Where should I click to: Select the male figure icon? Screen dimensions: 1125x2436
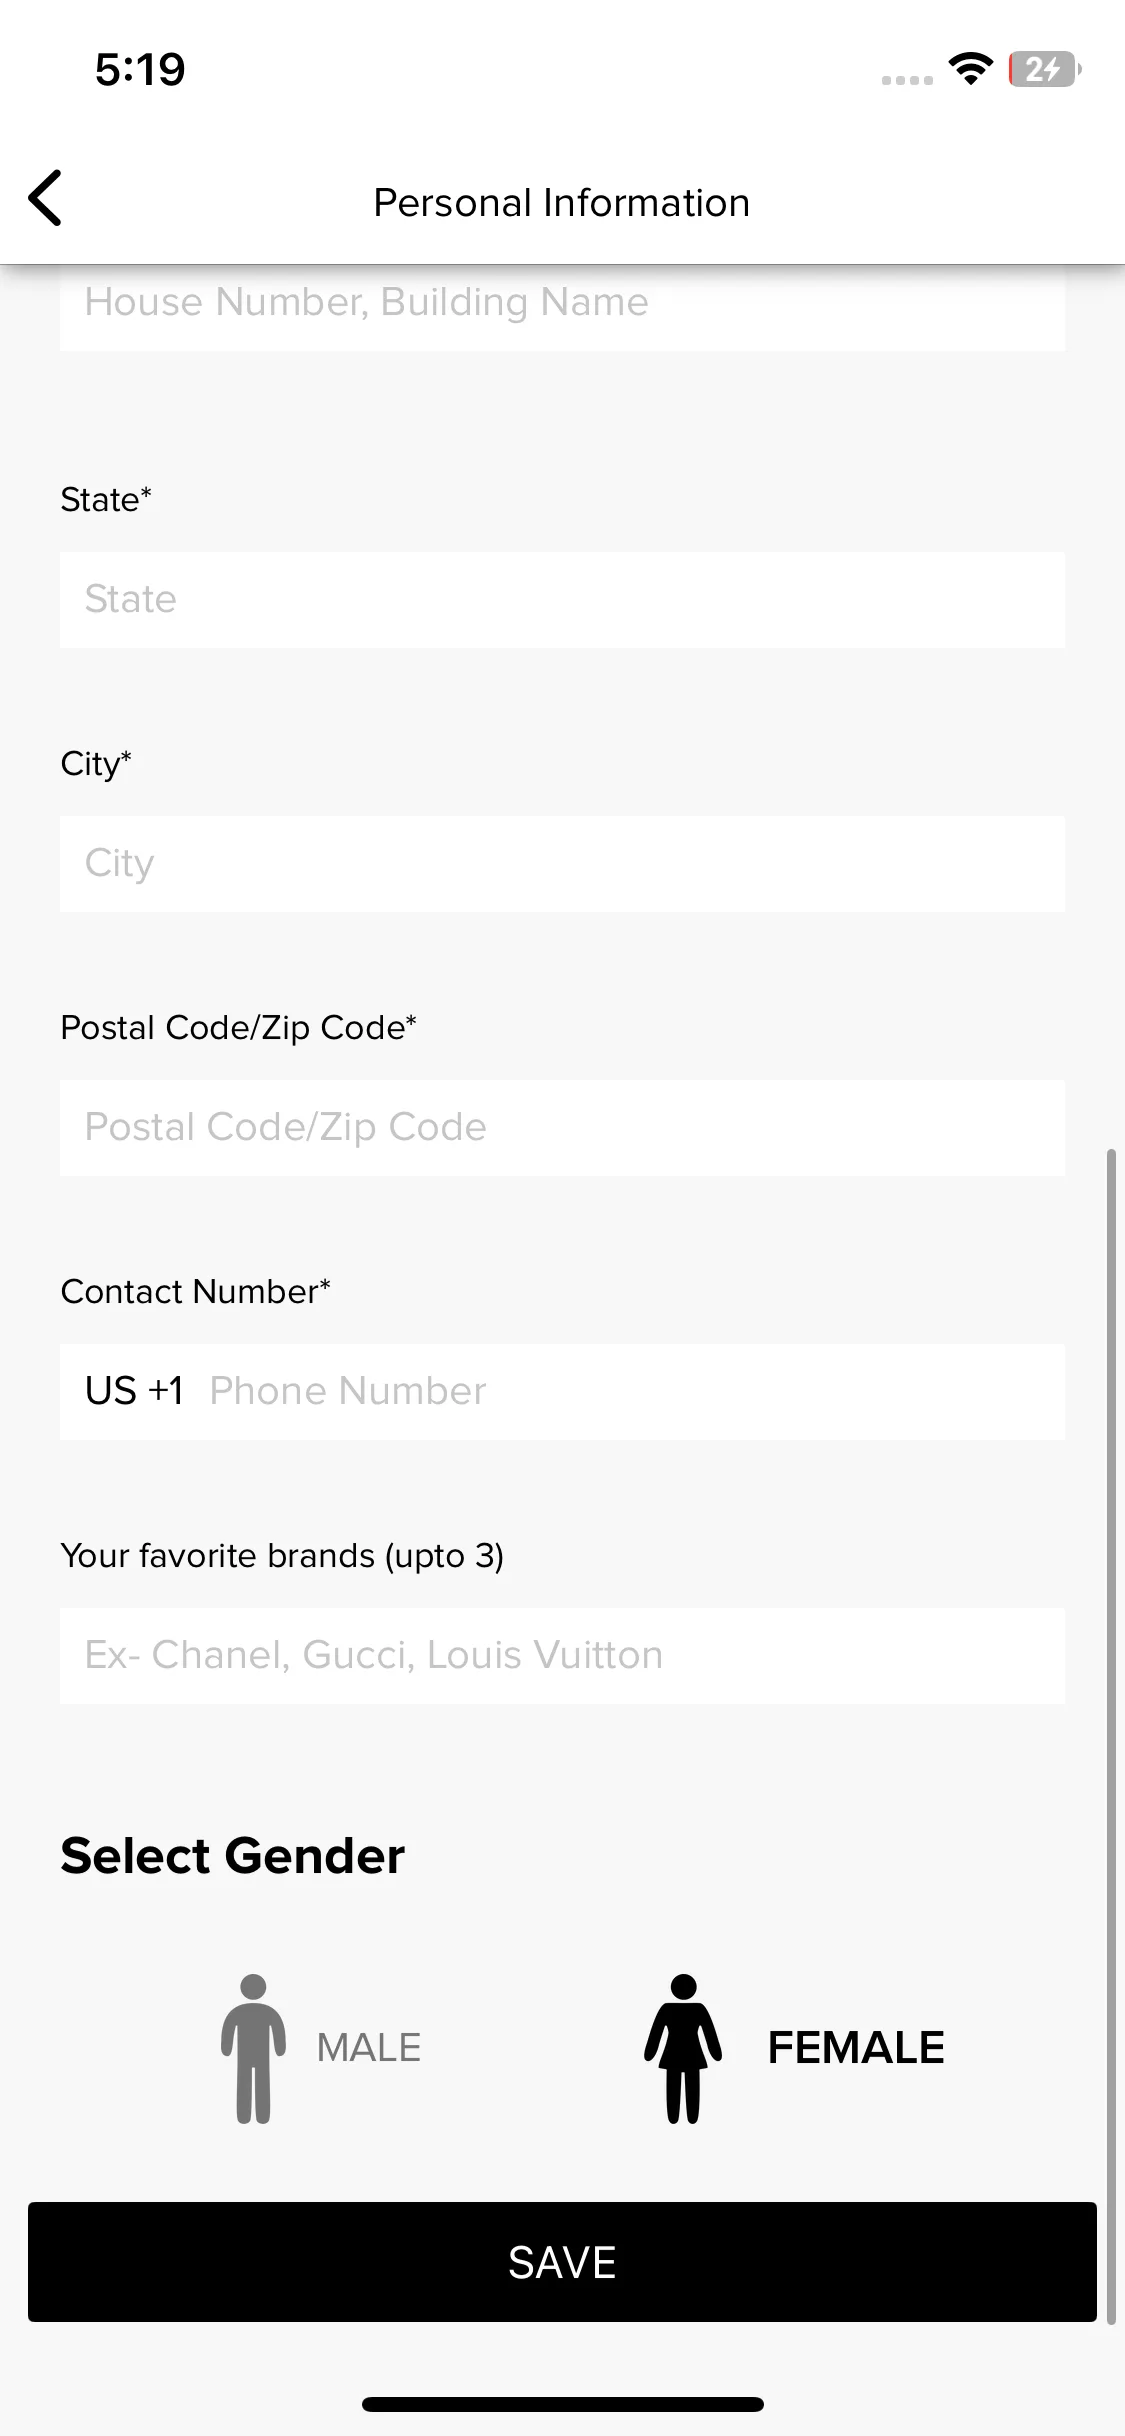point(253,2048)
